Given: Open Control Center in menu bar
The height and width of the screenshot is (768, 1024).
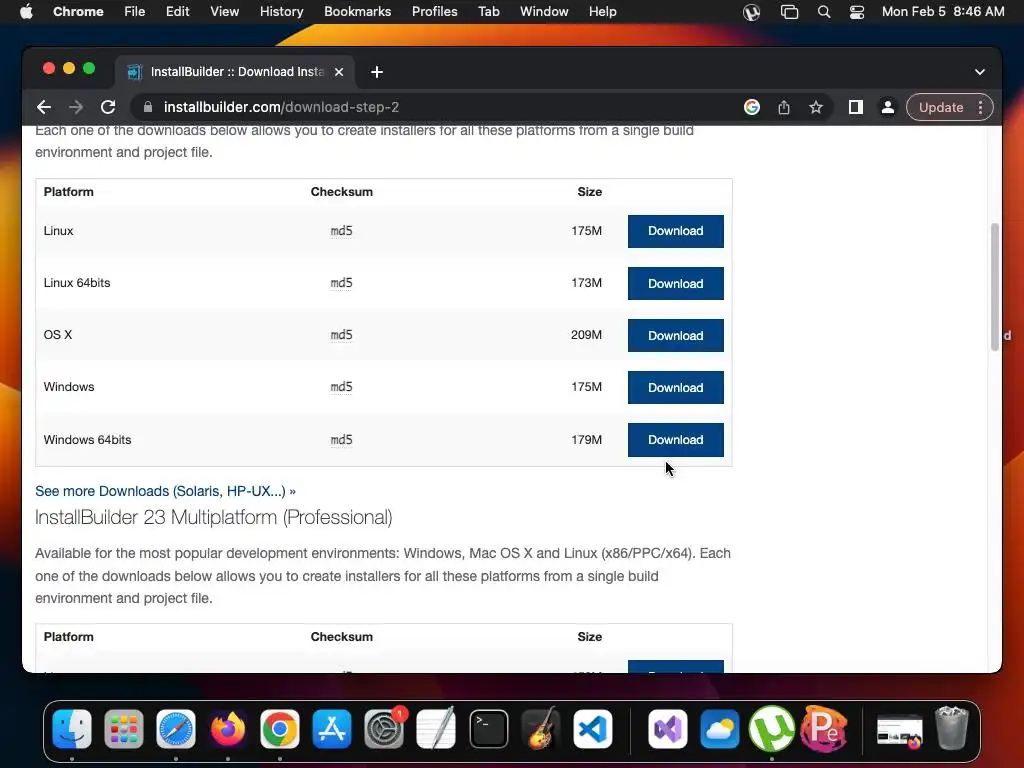Looking at the screenshot, I should point(857,12).
